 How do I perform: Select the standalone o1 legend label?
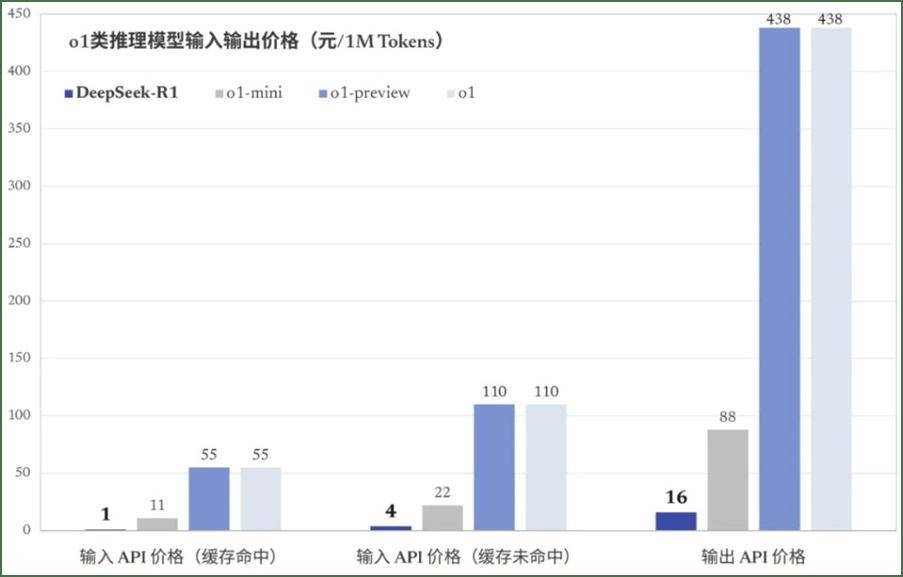[x=466, y=93]
